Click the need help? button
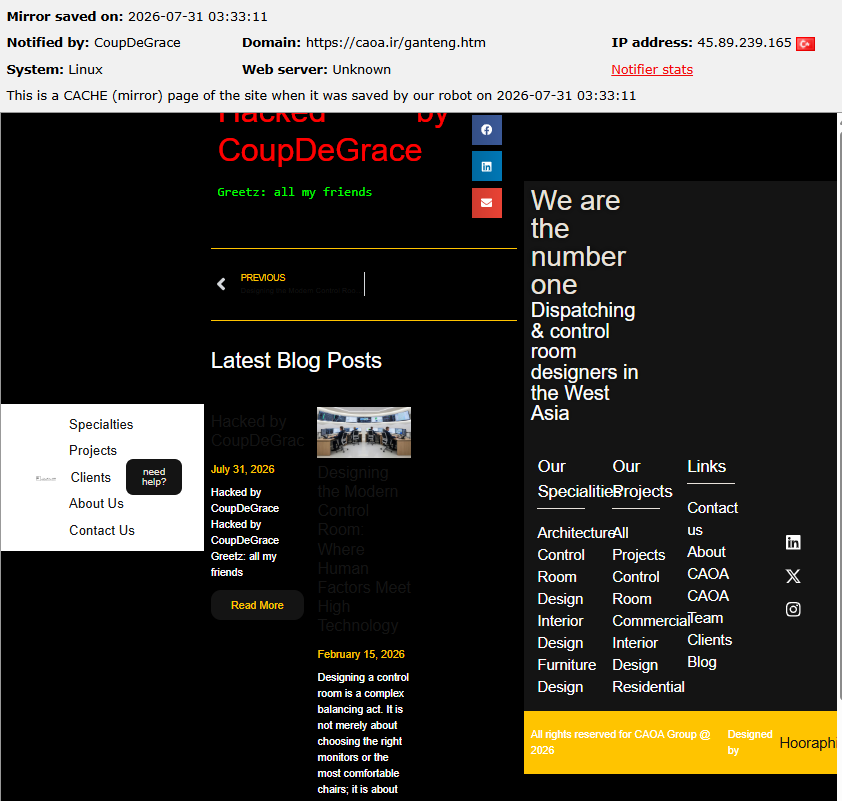 click(x=154, y=477)
